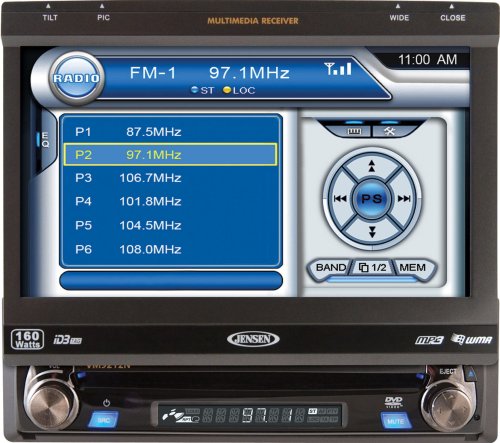The height and width of the screenshot is (443, 500).
Task: Tap the 11:00 AM clock display
Action: click(x=428, y=60)
